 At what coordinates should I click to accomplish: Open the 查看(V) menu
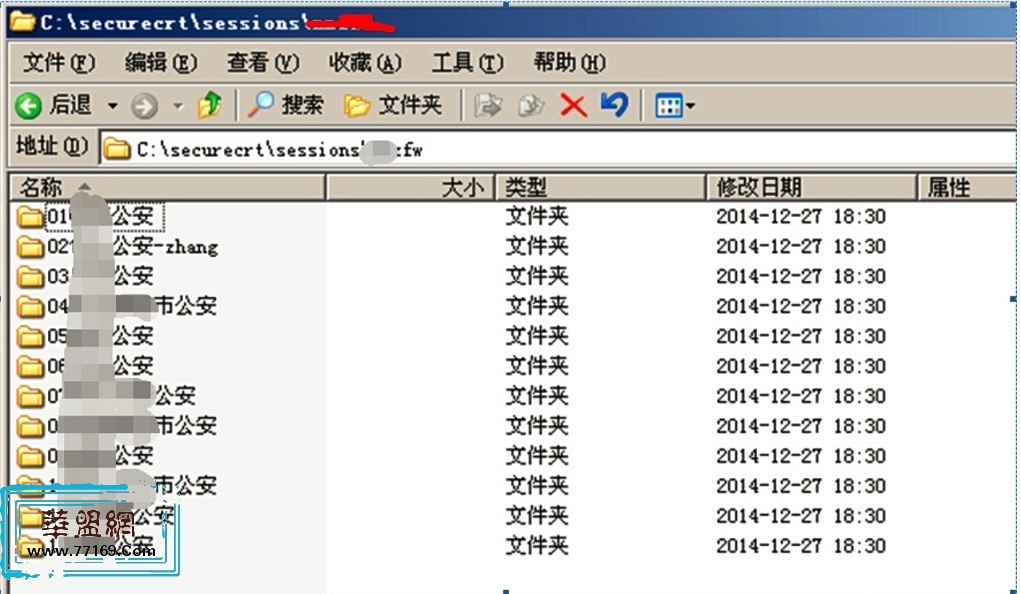coord(263,63)
